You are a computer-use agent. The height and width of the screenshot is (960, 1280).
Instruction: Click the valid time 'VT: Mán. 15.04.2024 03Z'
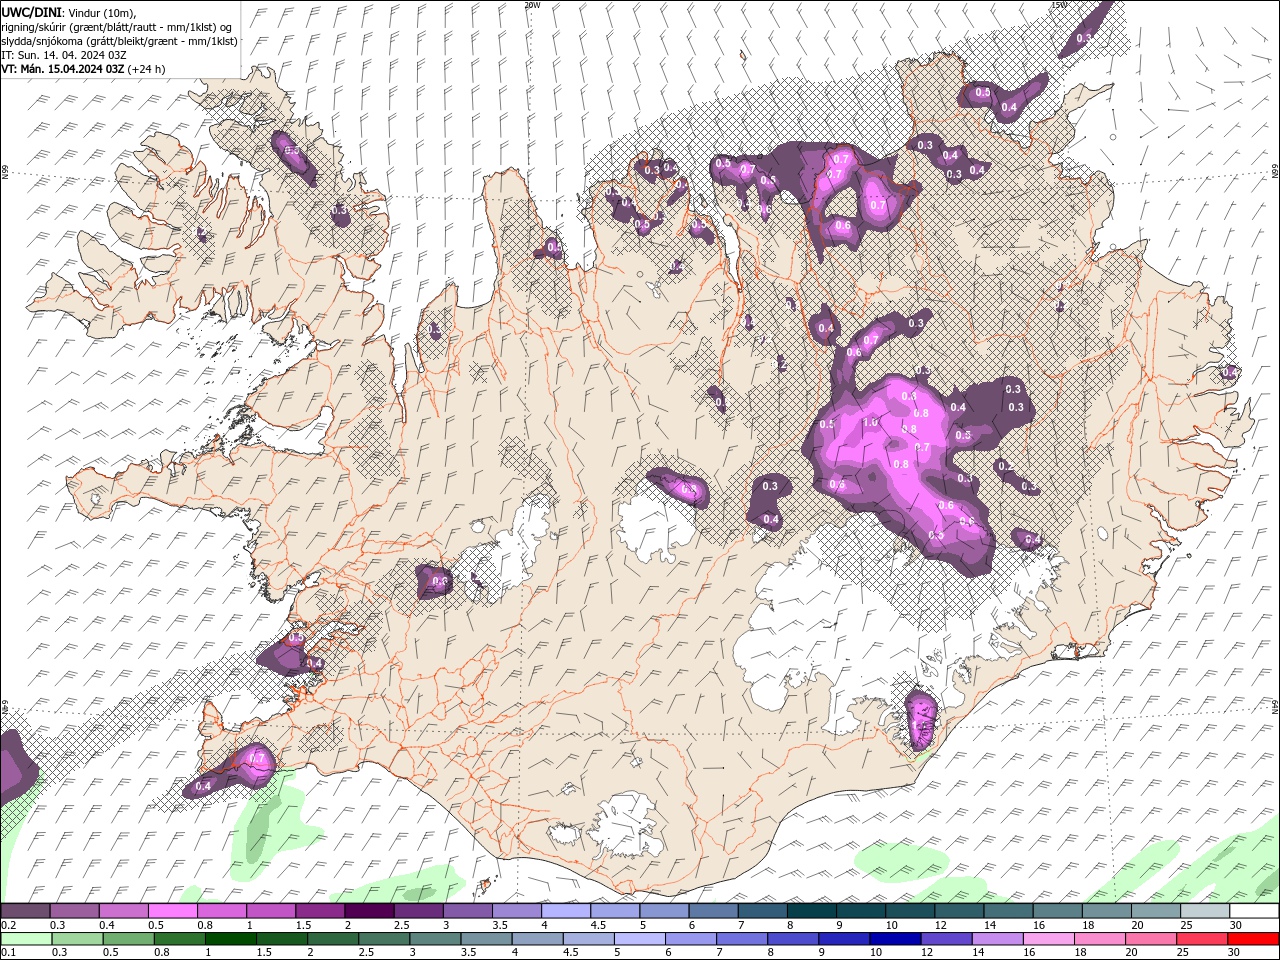click(x=62, y=69)
